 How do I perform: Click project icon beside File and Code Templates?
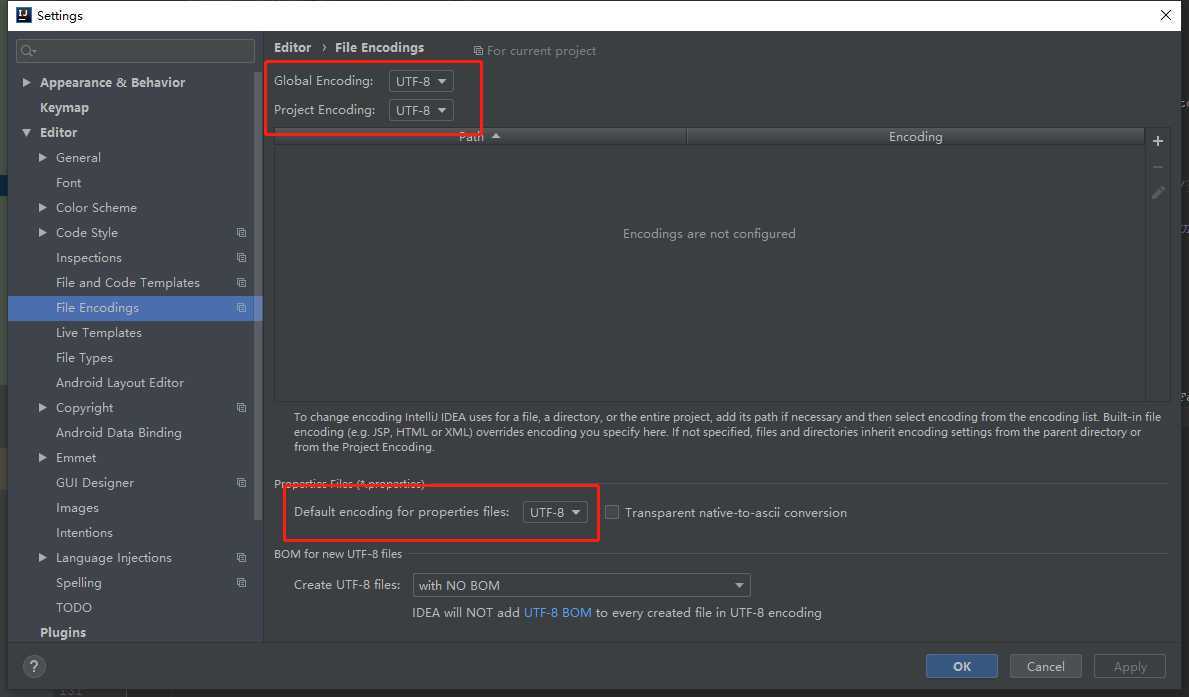coord(241,283)
